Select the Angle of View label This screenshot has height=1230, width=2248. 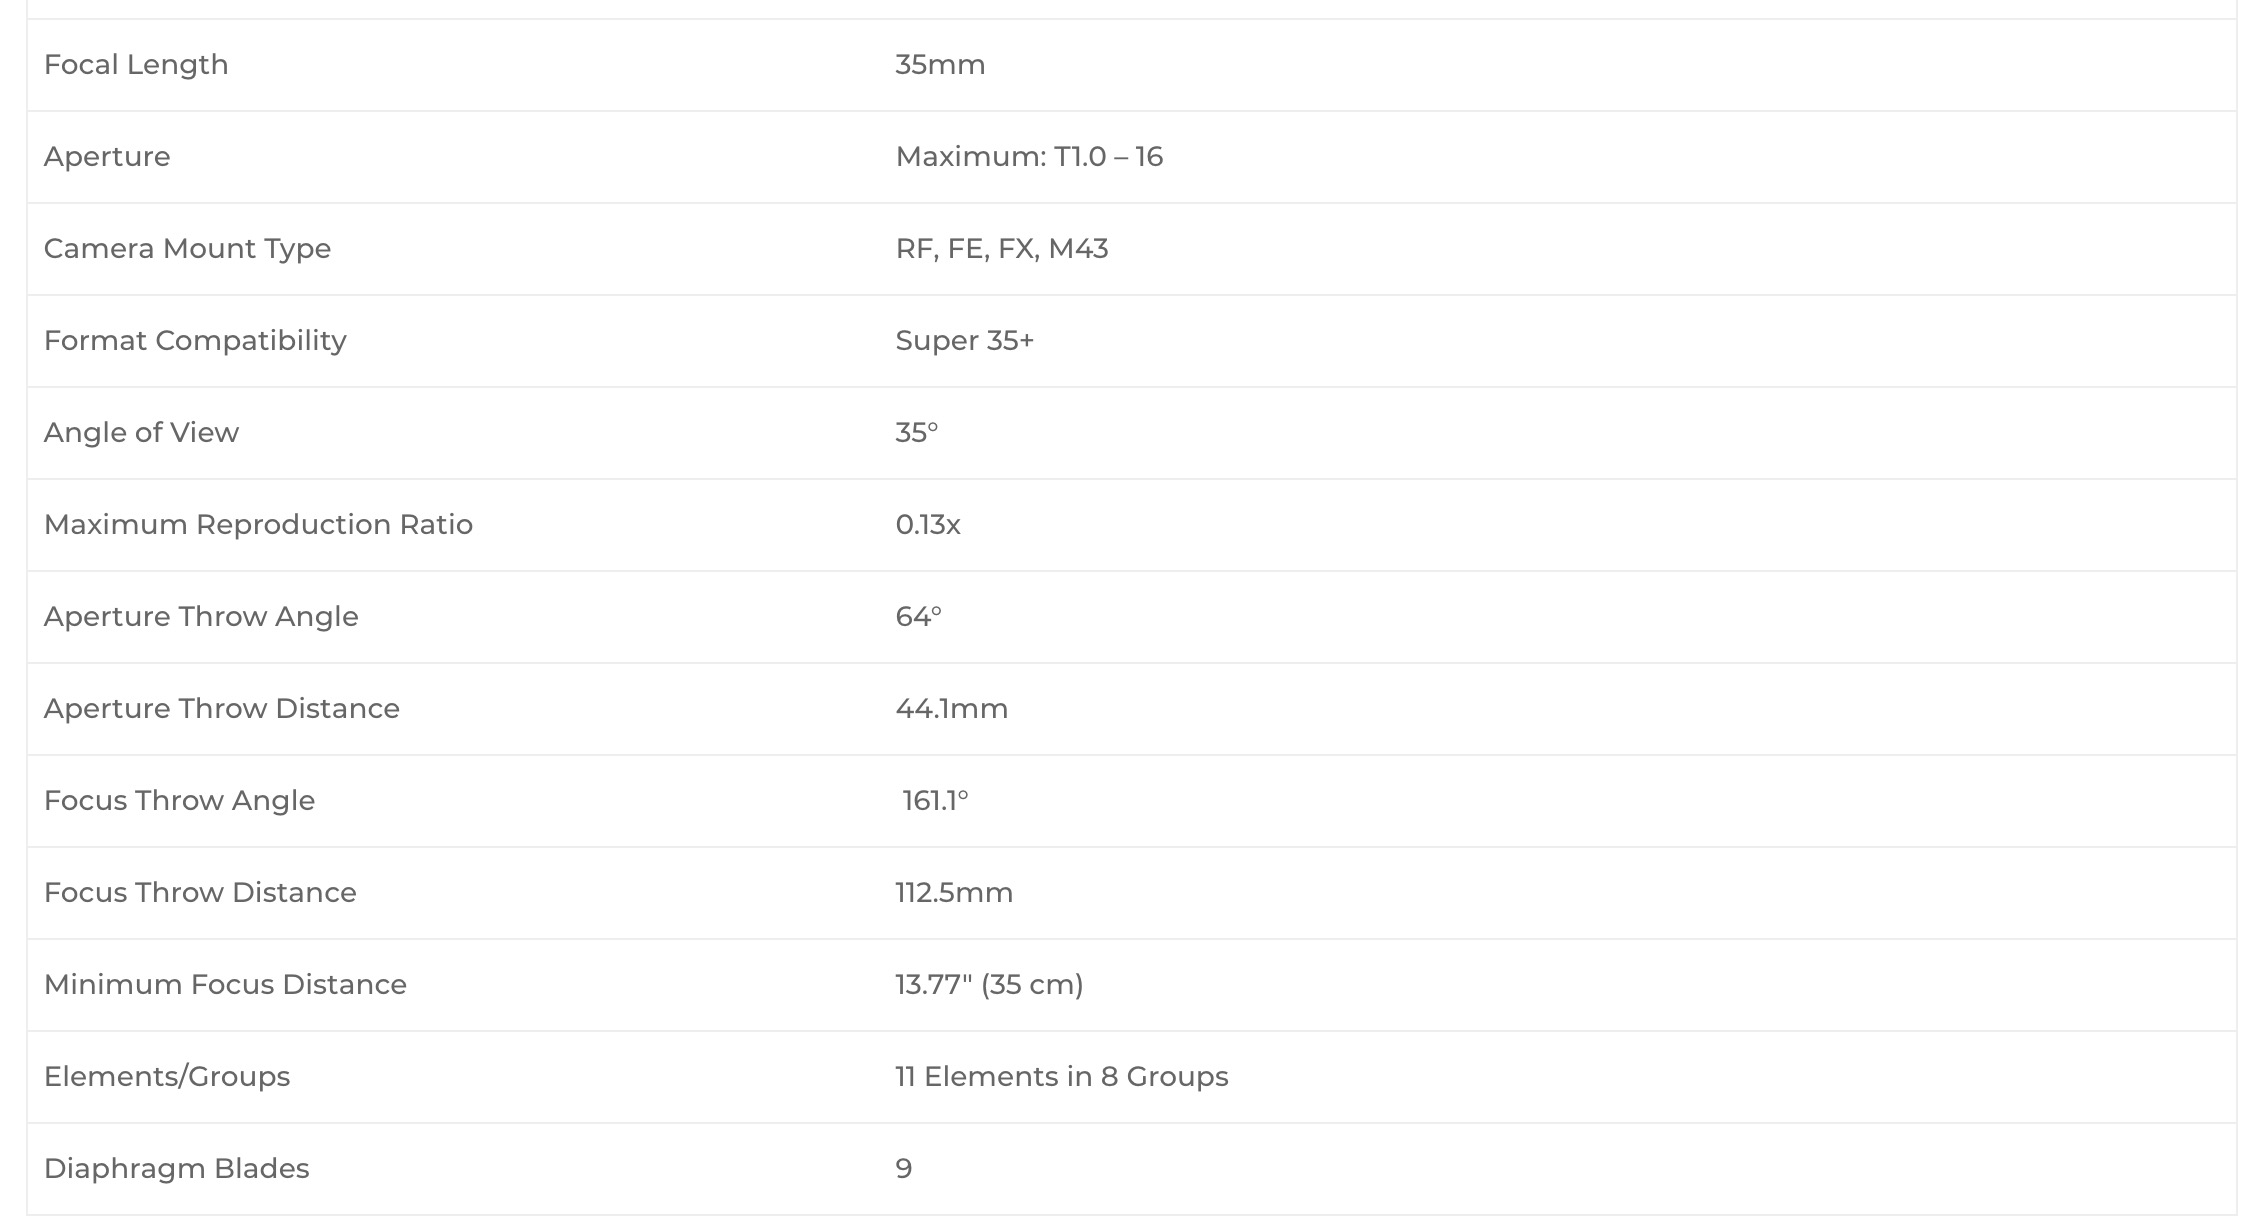coord(141,433)
